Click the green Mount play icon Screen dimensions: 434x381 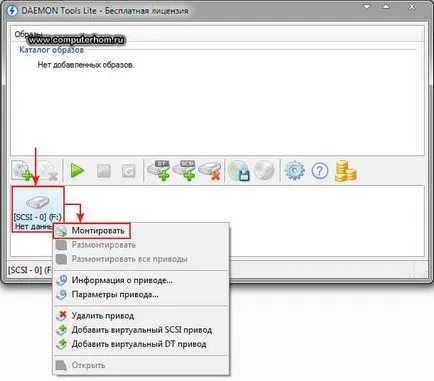(x=77, y=171)
